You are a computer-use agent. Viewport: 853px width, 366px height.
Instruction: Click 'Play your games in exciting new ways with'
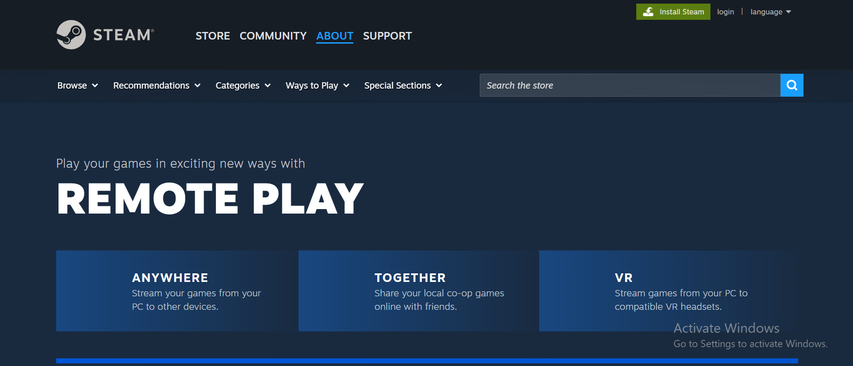(181, 163)
